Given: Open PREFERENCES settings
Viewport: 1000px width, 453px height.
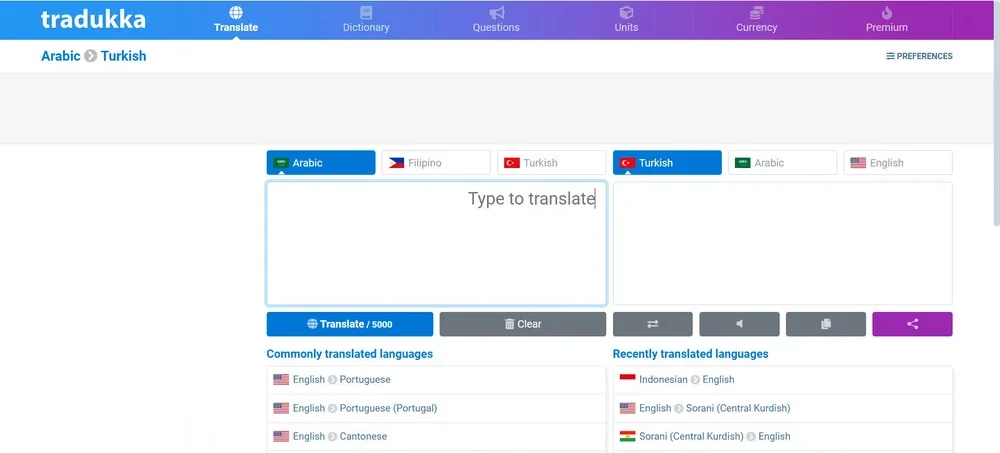Looking at the screenshot, I should [x=919, y=56].
